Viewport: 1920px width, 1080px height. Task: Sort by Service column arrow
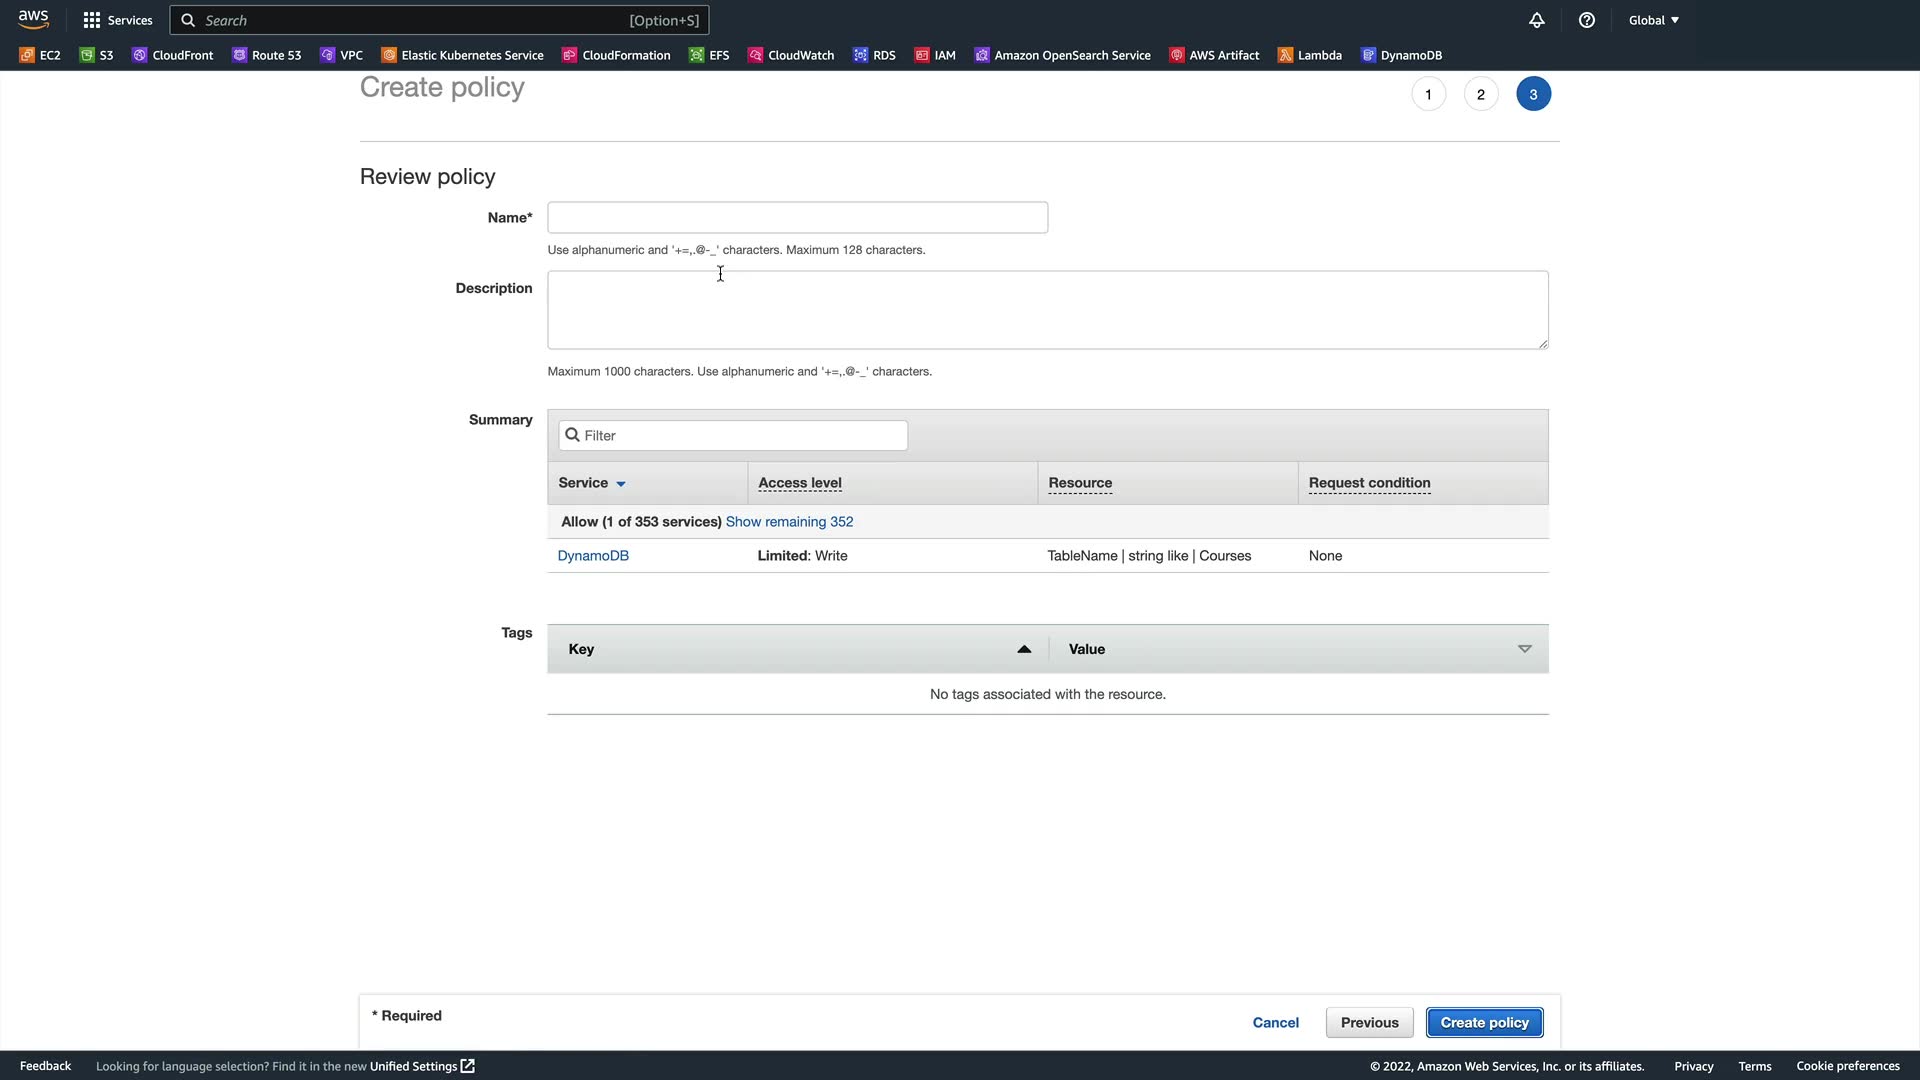621,484
